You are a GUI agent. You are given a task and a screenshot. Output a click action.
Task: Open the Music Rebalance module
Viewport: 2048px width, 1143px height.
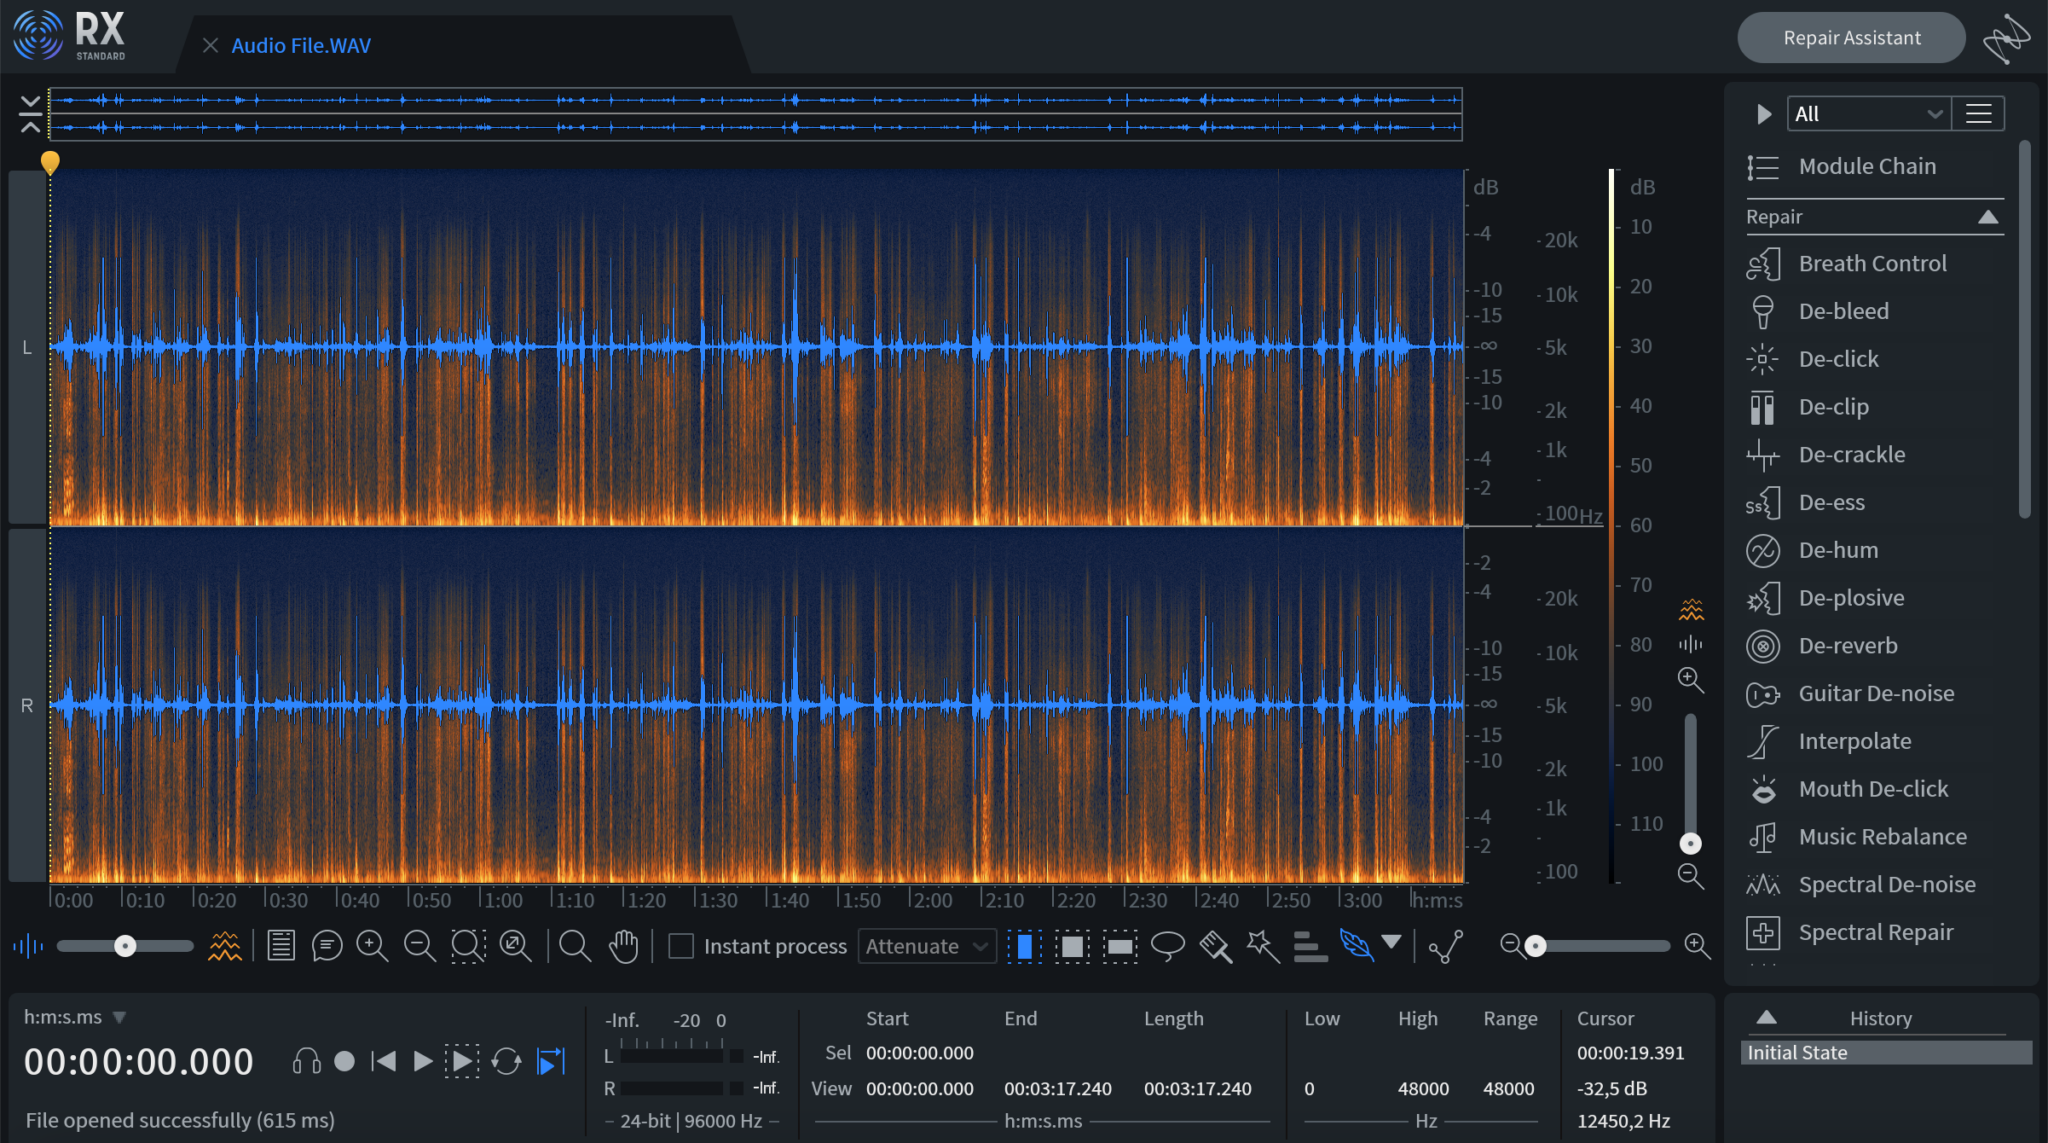[x=1881, y=836]
